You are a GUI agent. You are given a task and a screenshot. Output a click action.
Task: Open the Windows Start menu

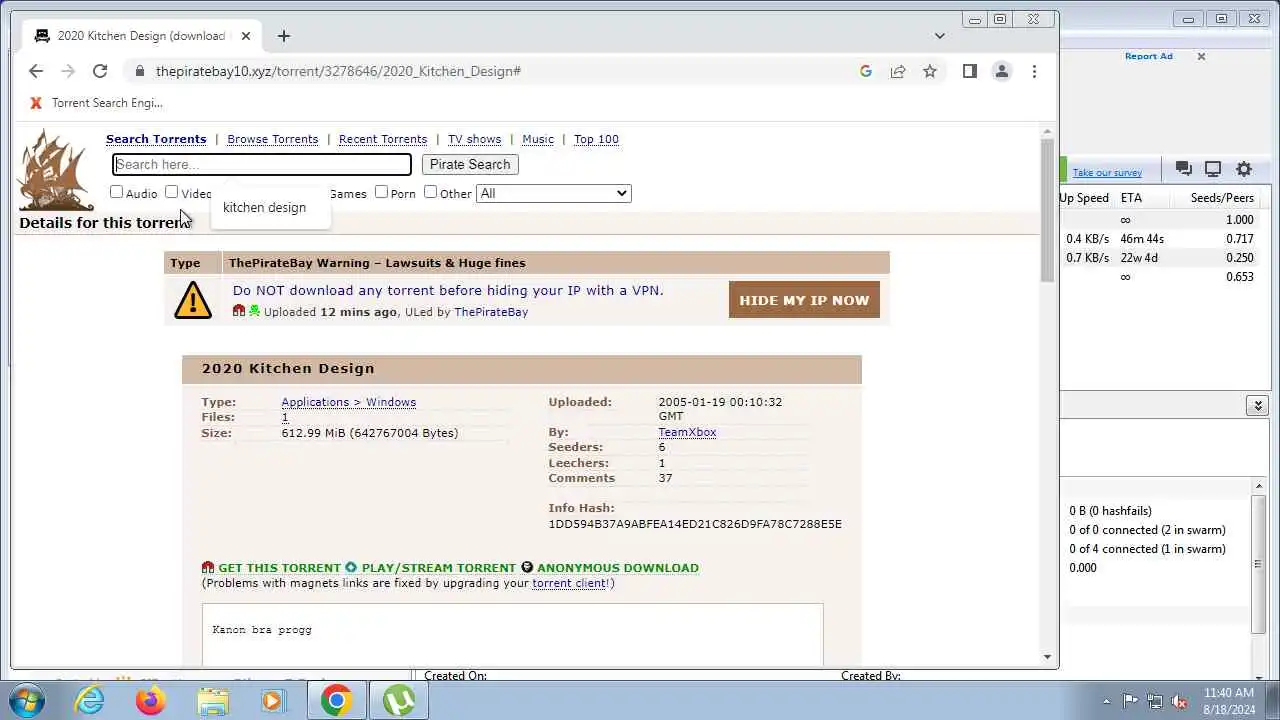coord(27,700)
